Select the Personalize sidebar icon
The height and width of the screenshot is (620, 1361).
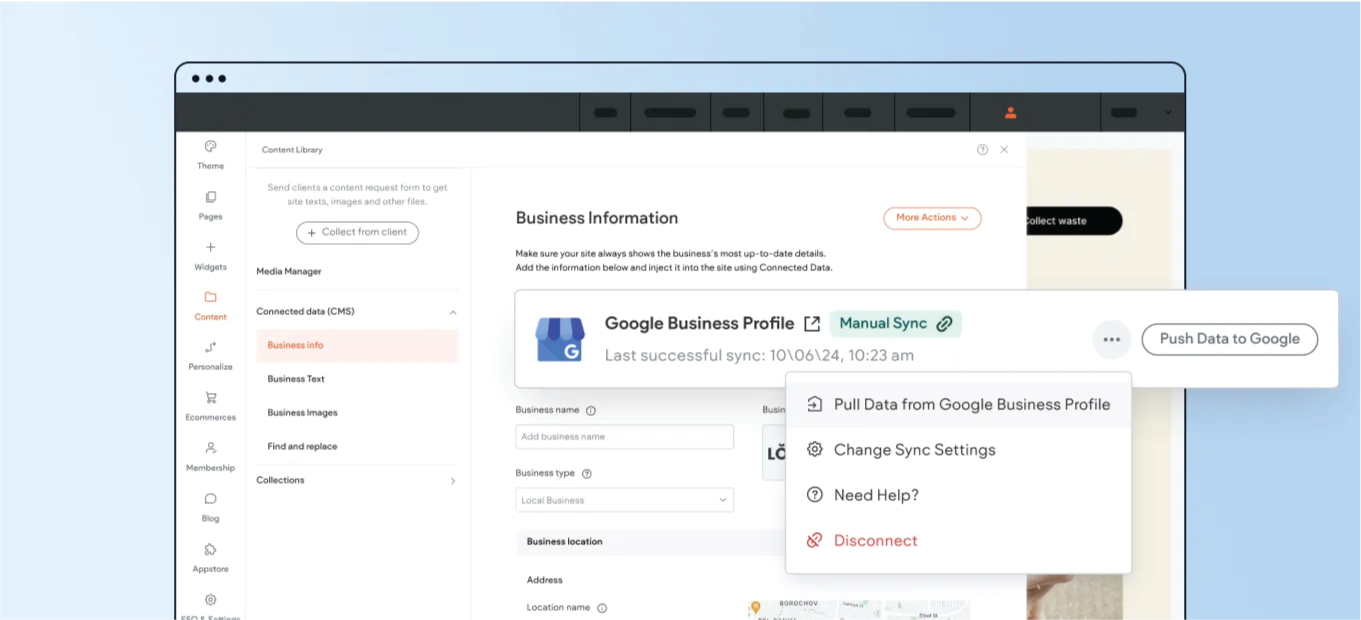coord(210,347)
